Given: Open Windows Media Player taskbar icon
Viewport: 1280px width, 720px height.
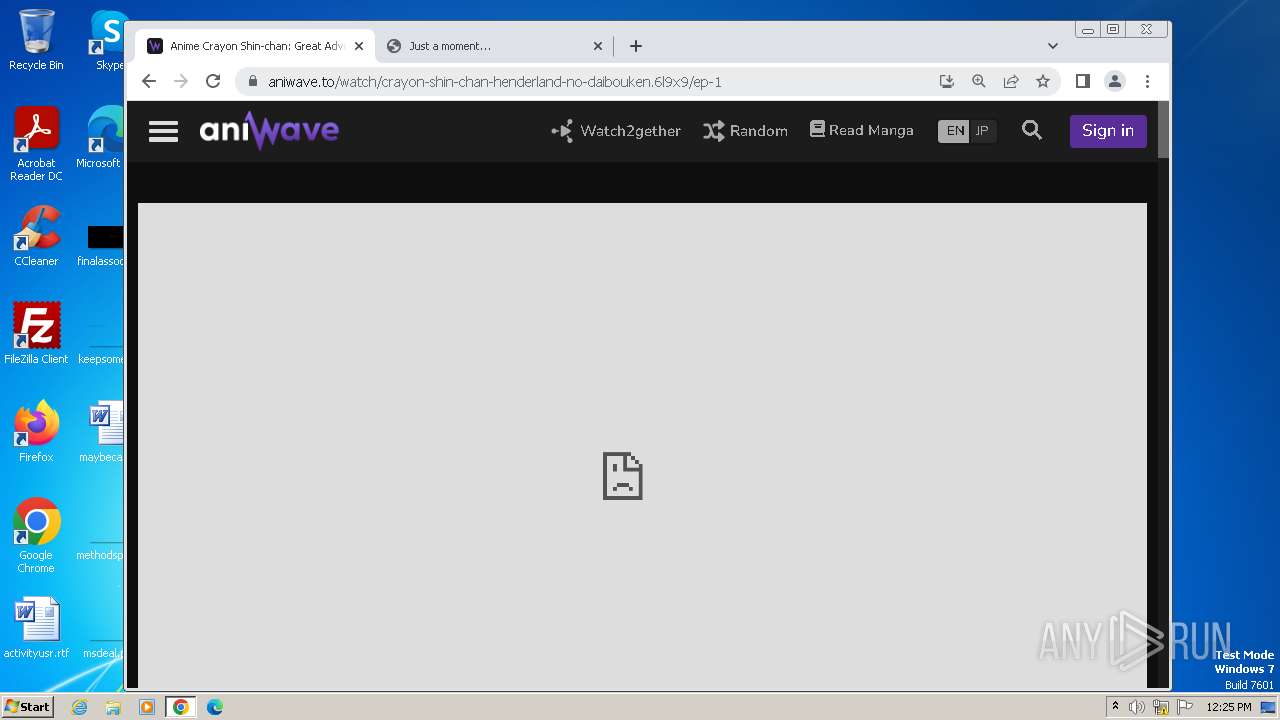Looking at the screenshot, I should [147, 707].
